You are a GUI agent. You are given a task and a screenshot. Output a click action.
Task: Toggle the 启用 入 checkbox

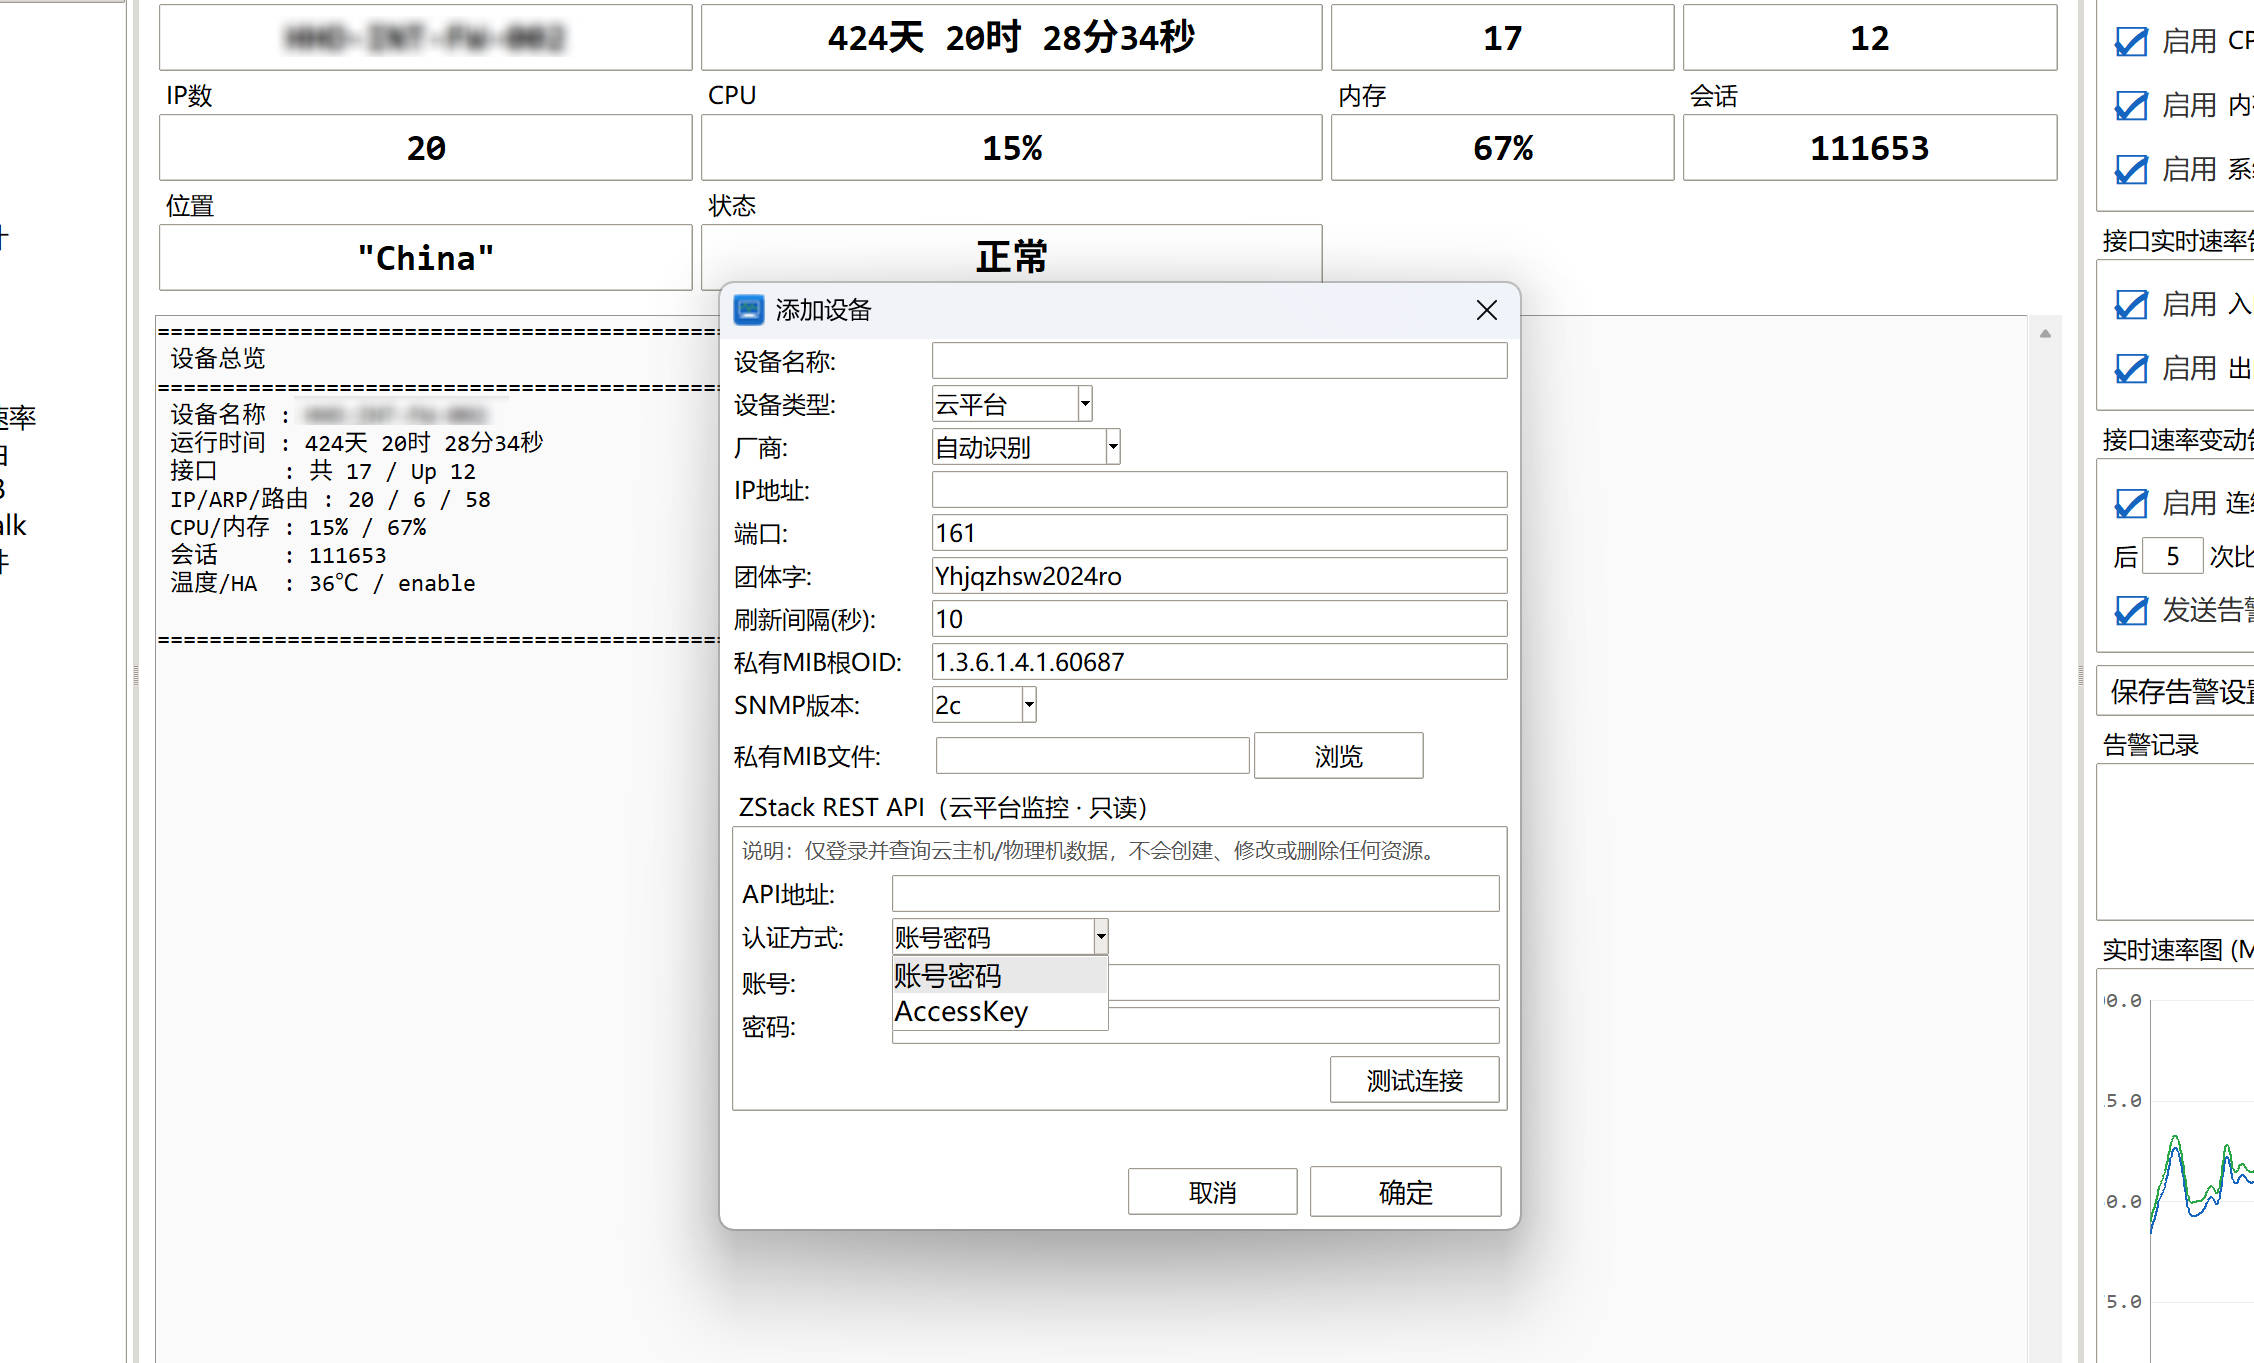(2131, 305)
